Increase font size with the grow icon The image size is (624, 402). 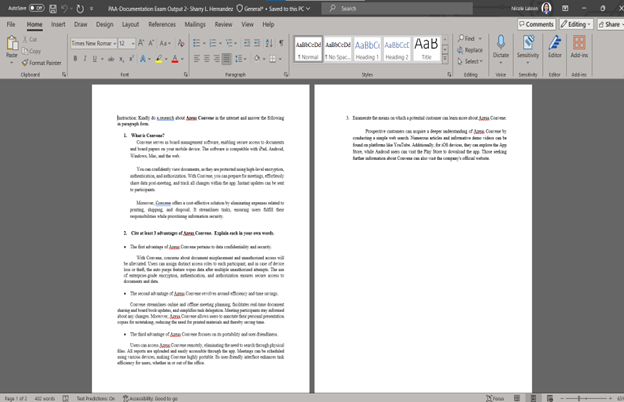[140, 43]
